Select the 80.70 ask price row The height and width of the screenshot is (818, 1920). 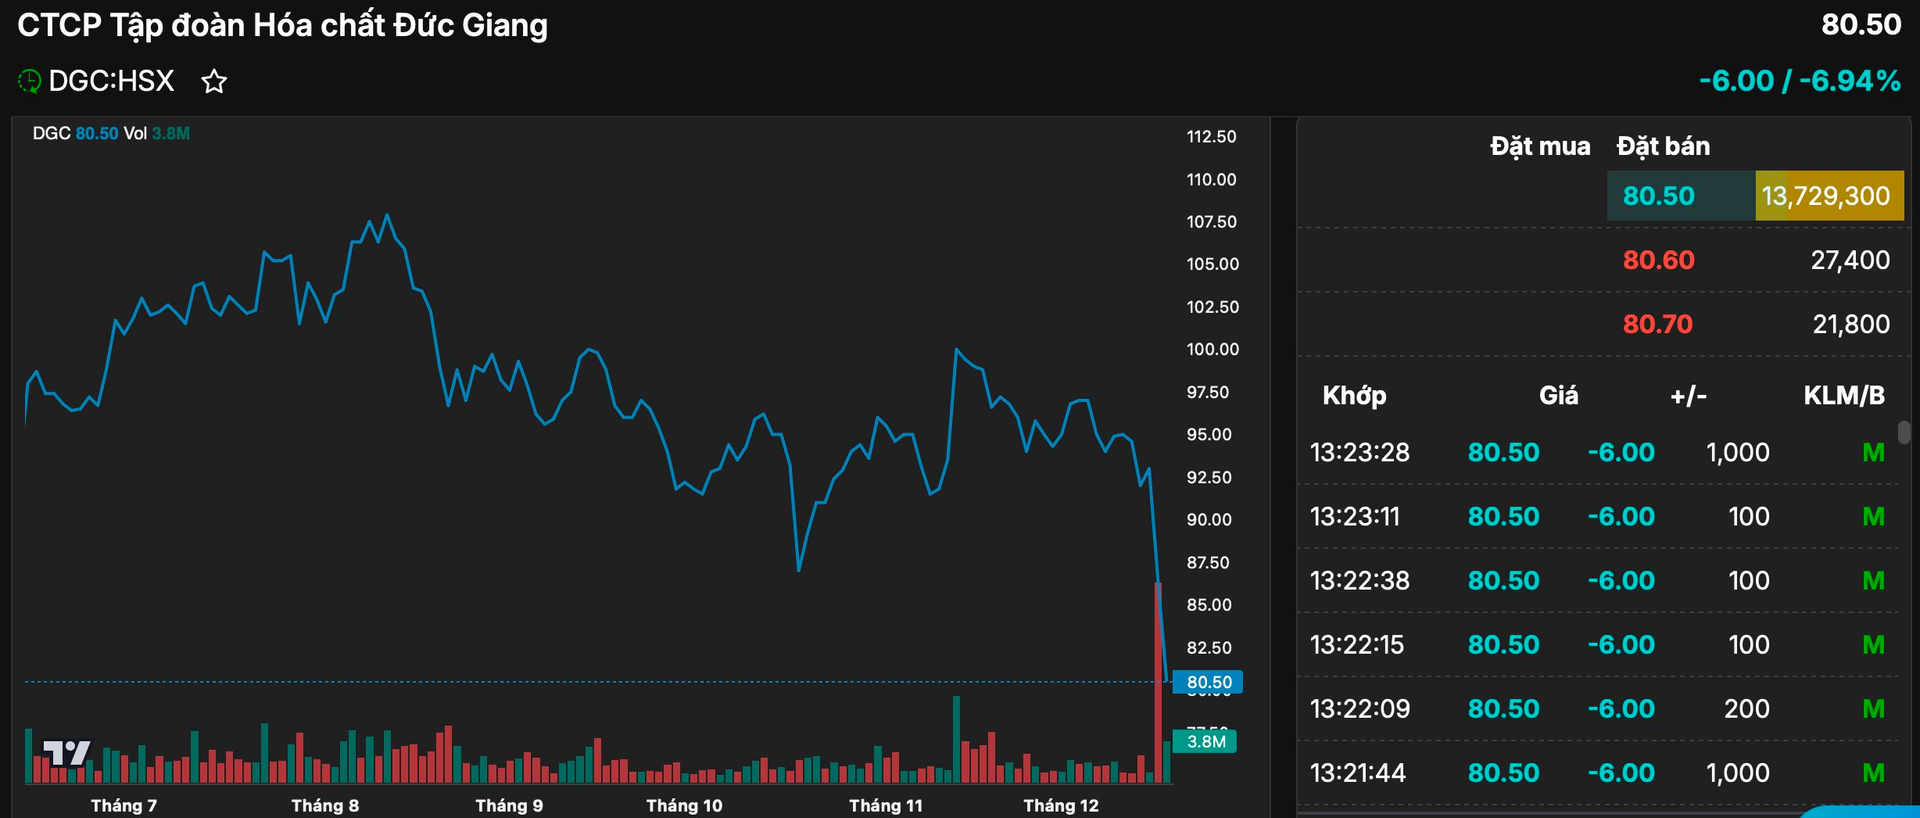pos(1658,324)
